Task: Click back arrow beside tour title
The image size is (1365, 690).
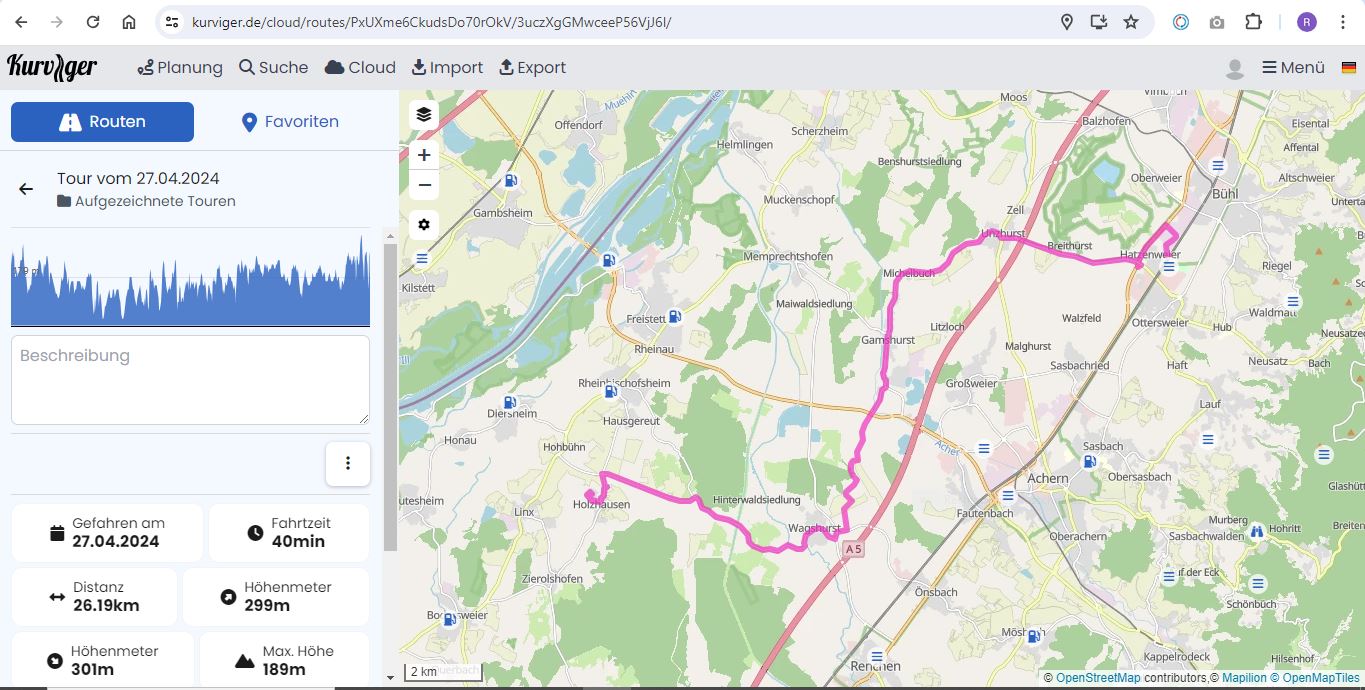Action: pos(26,189)
